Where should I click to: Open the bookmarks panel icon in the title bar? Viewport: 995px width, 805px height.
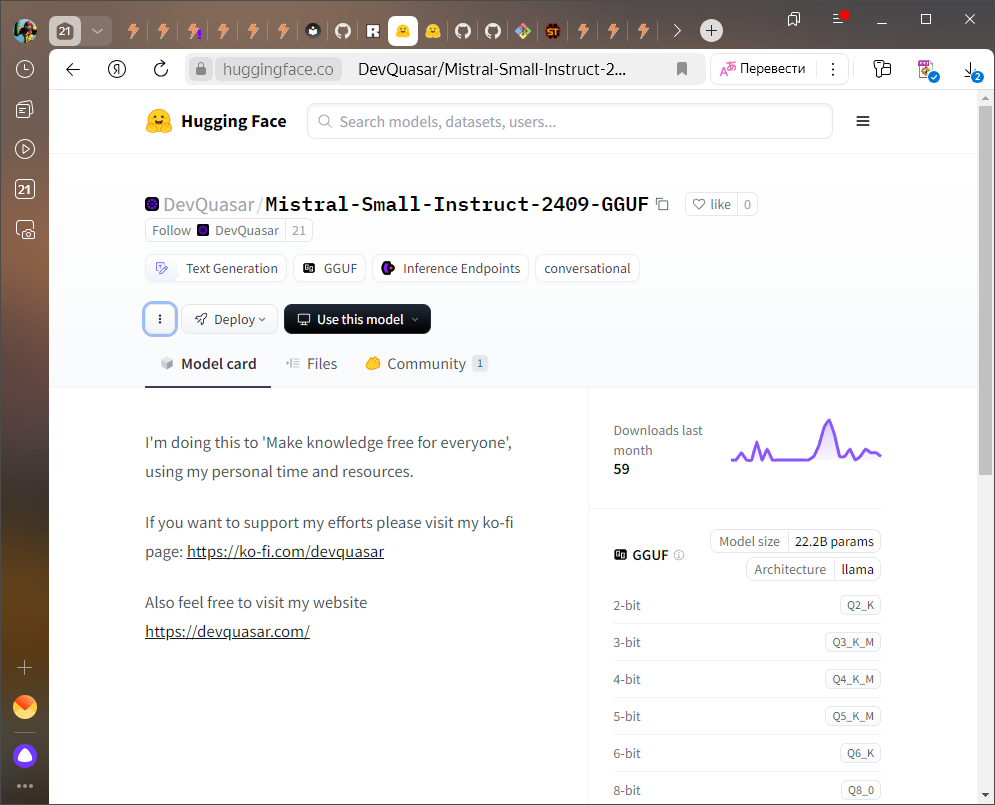pyautogui.click(x=794, y=19)
